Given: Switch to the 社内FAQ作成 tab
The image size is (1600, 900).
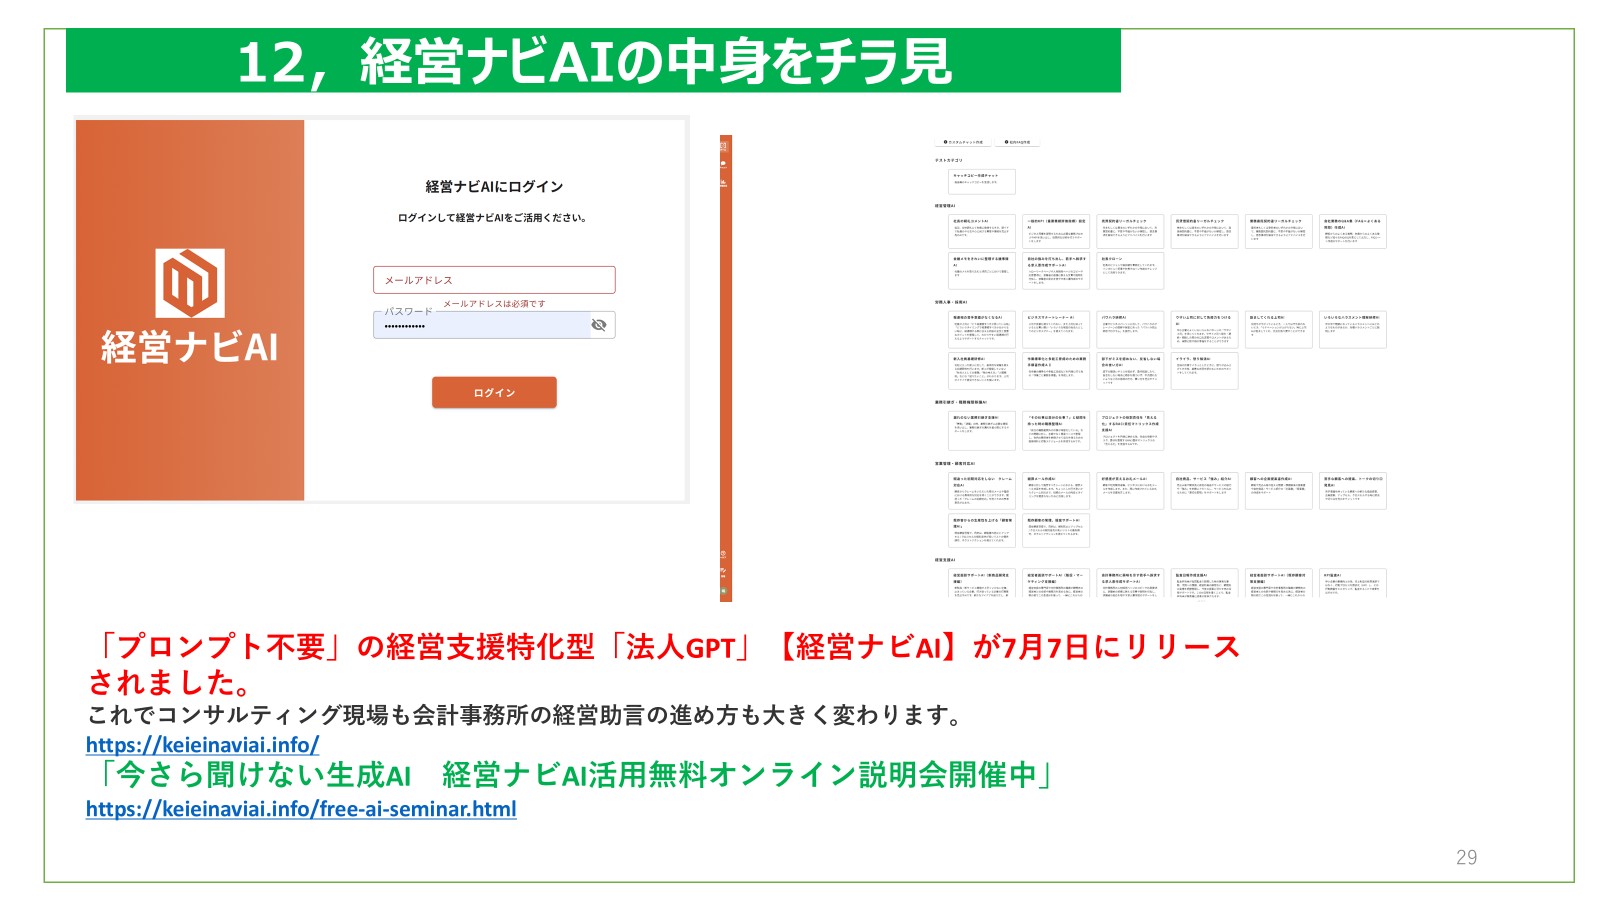Looking at the screenshot, I should tap(1019, 142).
